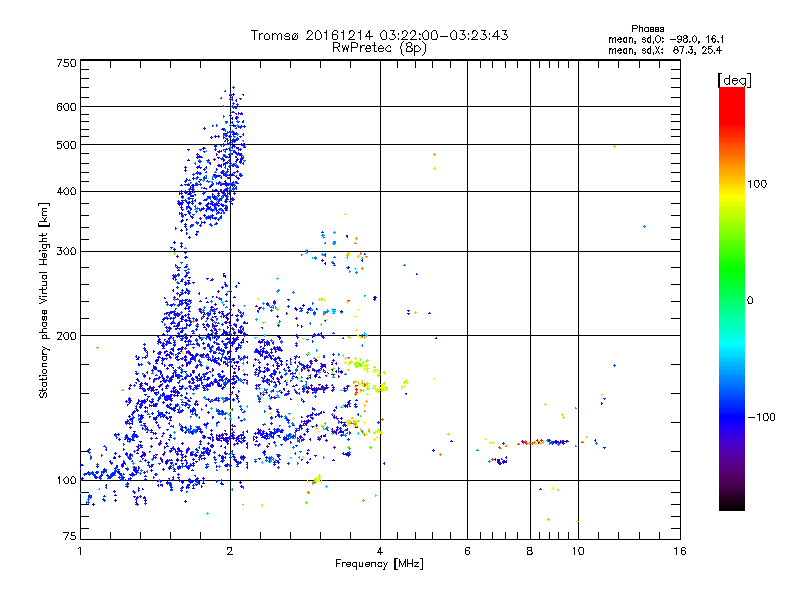
Task: Click x-axis tick label '2'
Action: click(230, 551)
